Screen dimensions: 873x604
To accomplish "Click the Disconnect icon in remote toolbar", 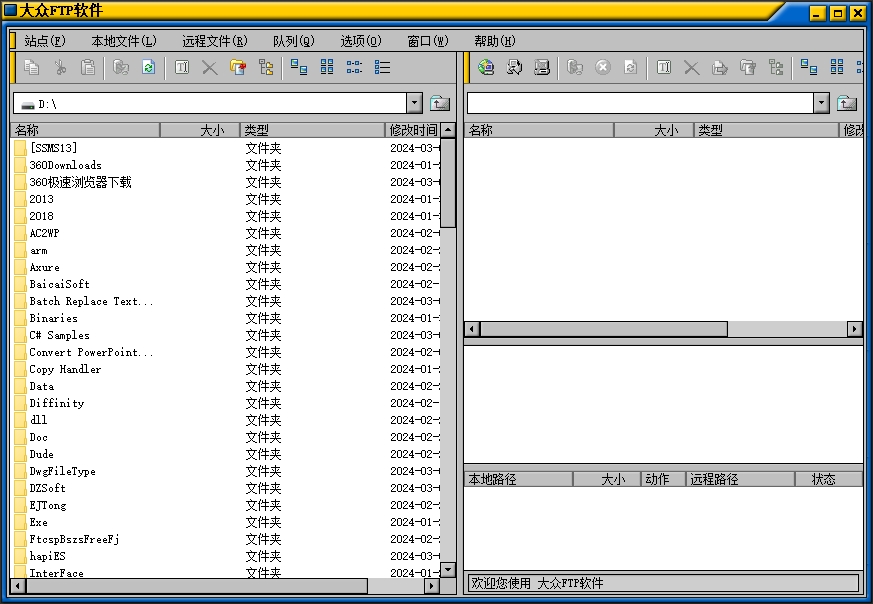I will [x=542, y=68].
